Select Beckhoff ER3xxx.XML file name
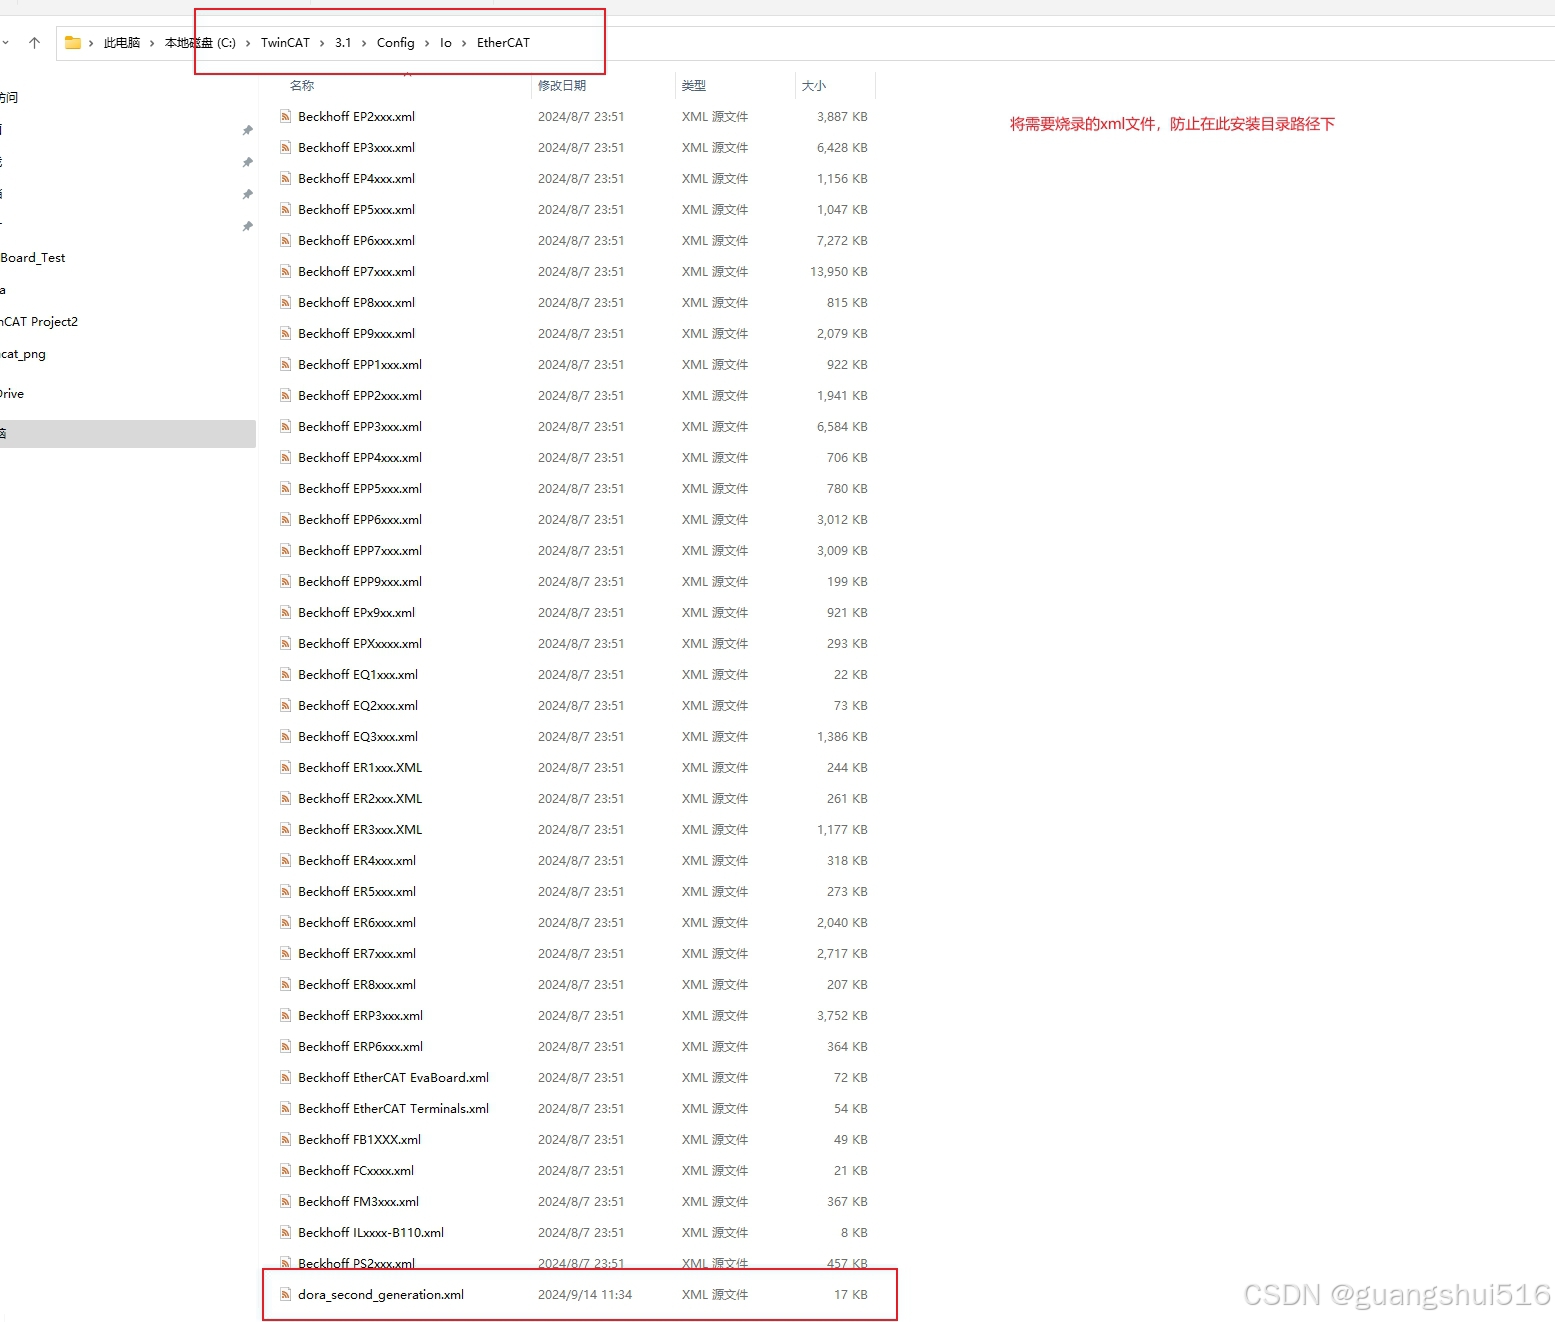The height and width of the screenshot is (1322, 1555). tap(360, 830)
